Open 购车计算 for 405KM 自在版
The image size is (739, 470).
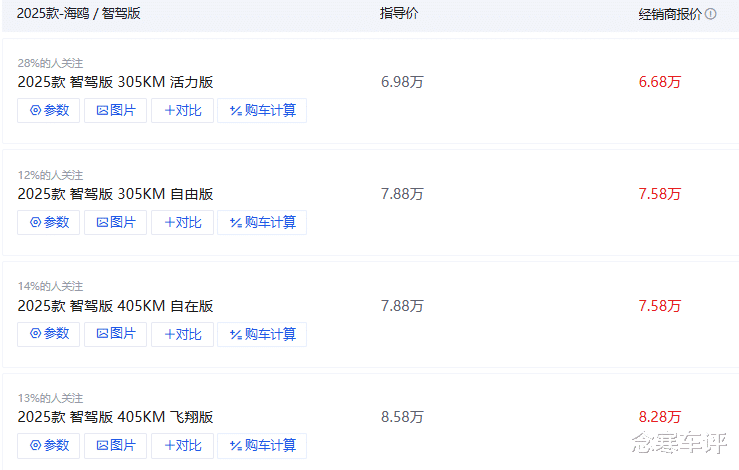pyautogui.click(x=262, y=334)
